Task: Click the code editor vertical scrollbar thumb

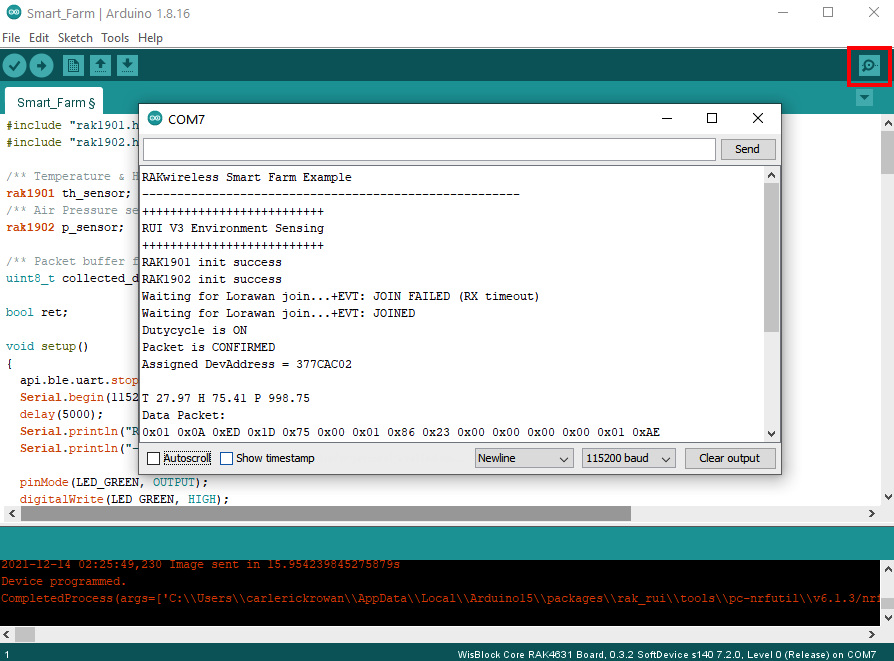Action: 888,152
